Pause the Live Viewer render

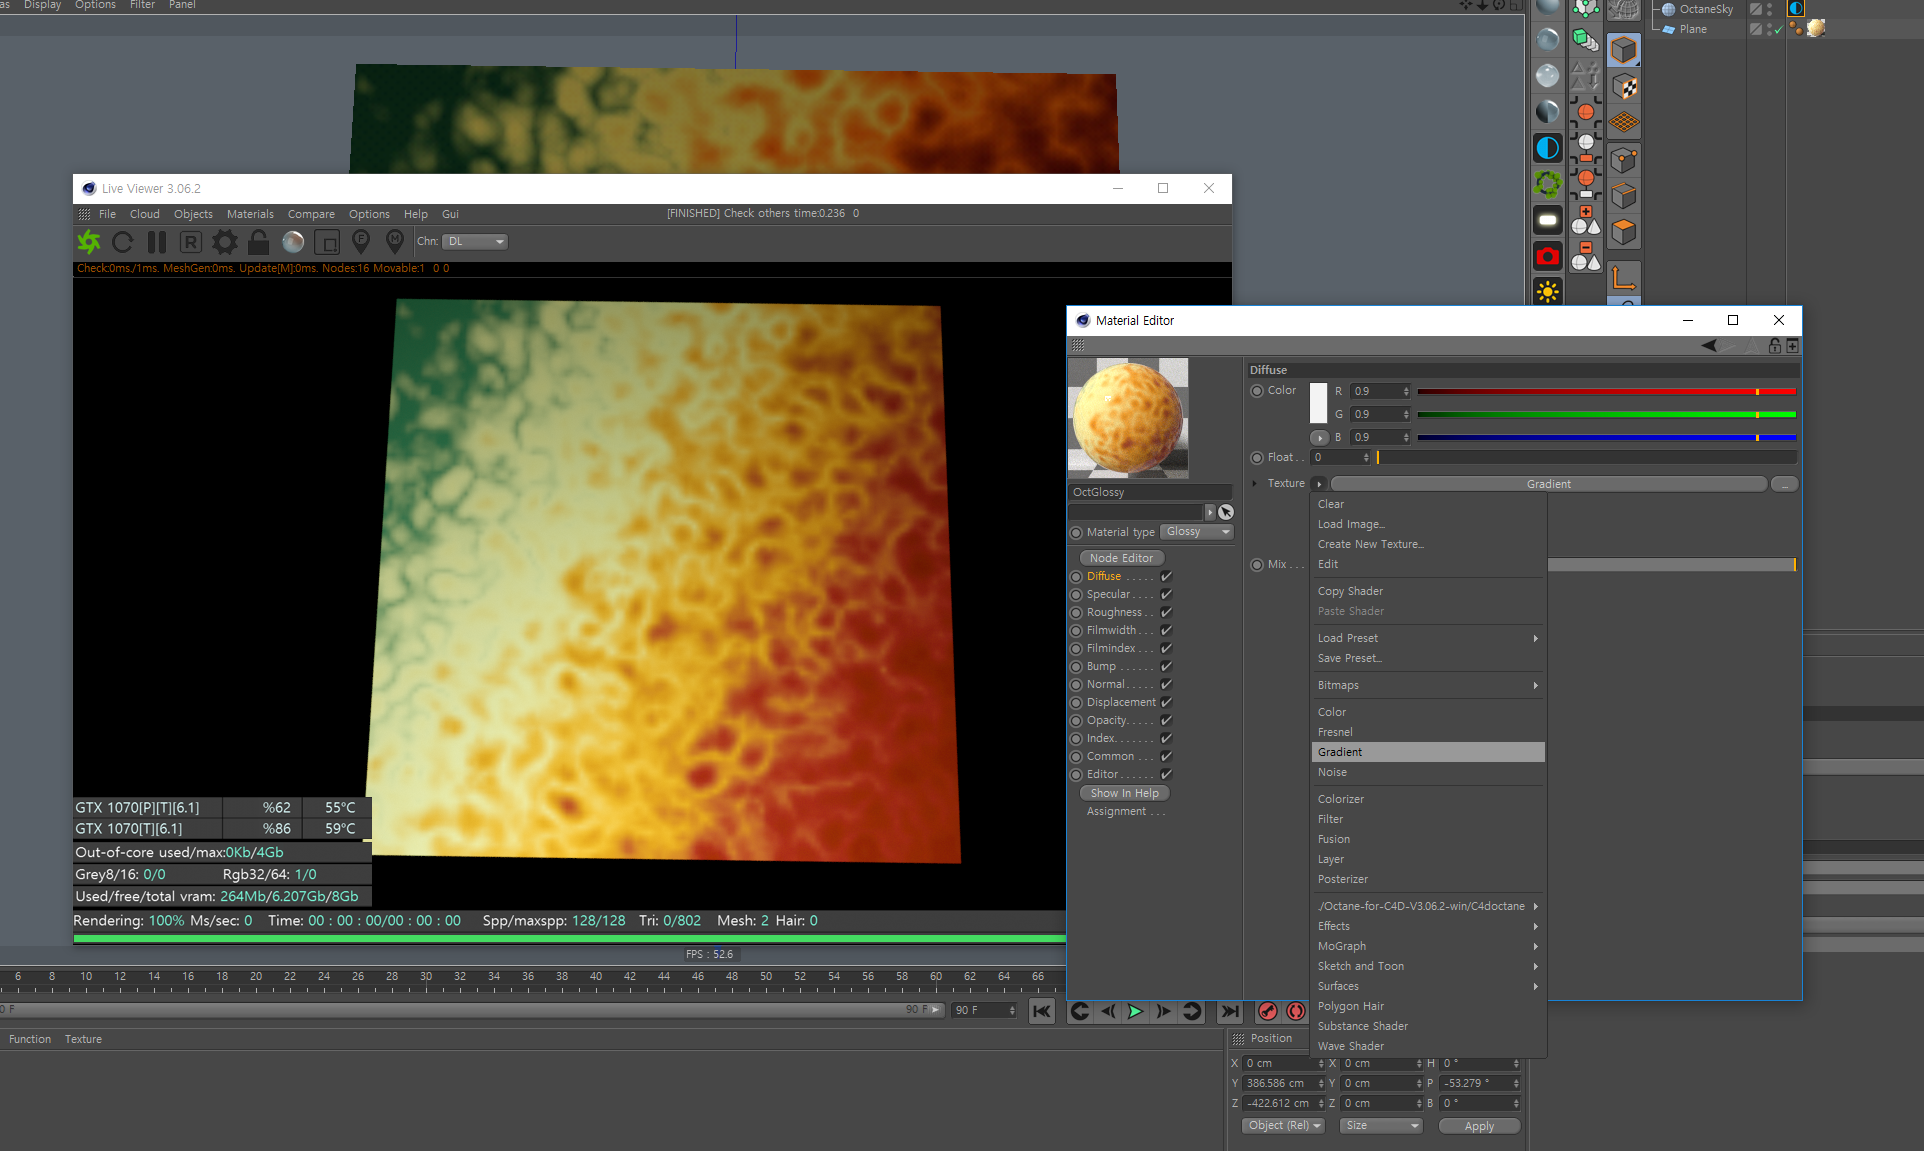pos(157,242)
